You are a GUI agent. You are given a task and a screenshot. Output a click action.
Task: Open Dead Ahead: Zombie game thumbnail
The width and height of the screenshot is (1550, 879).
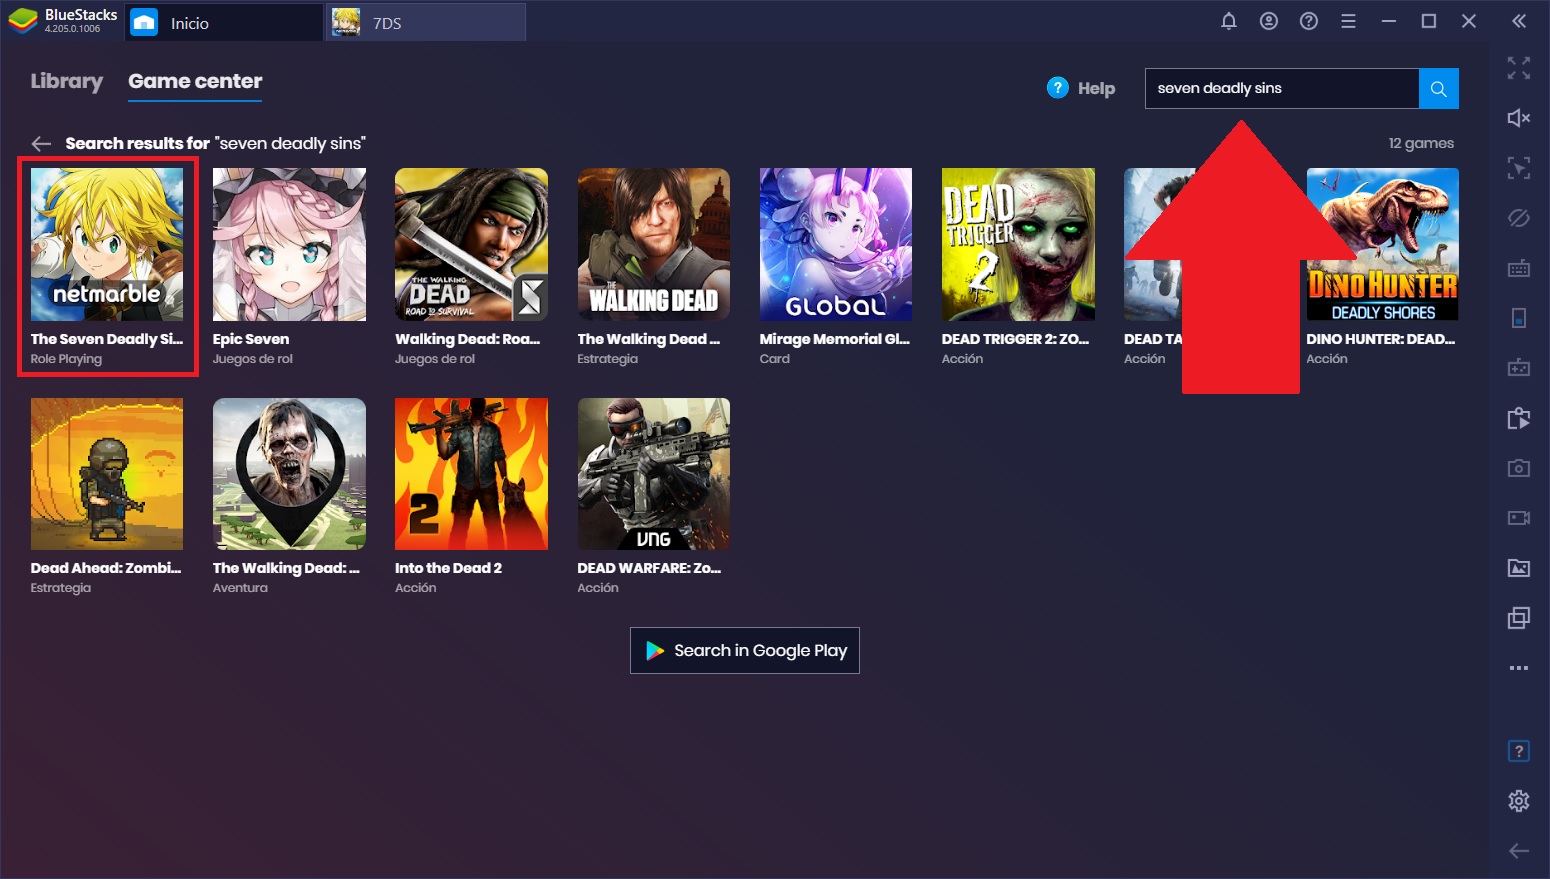(107, 474)
